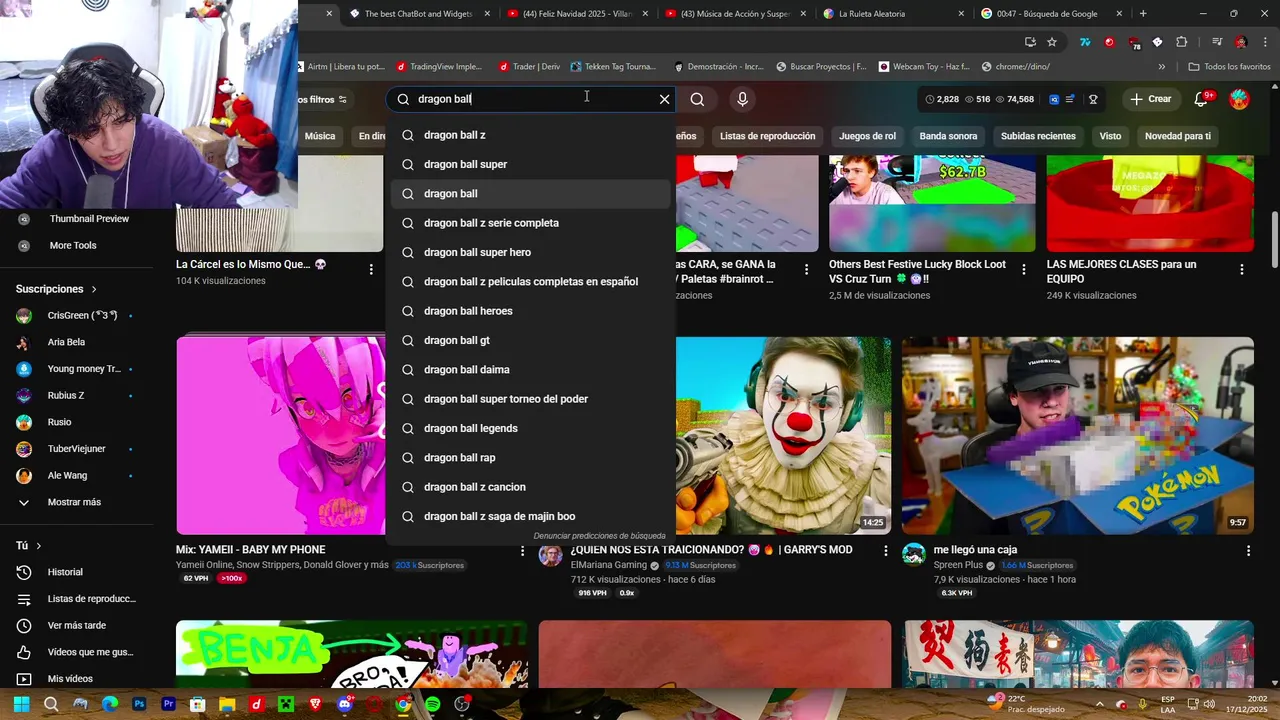Open the Chrome extensions puzzle icon
This screenshot has width=1280, height=720.
pos(1181,42)
